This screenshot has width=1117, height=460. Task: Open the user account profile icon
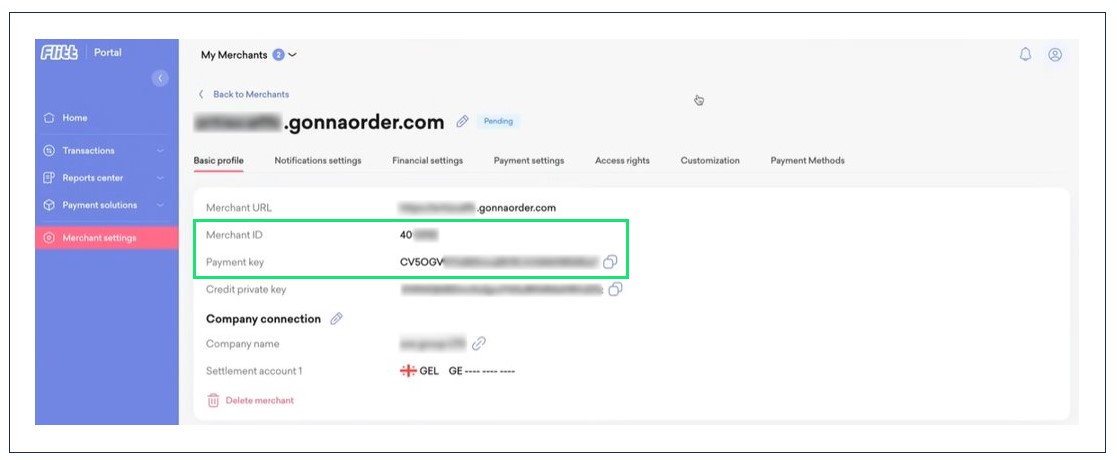(x=1055, y=55)
